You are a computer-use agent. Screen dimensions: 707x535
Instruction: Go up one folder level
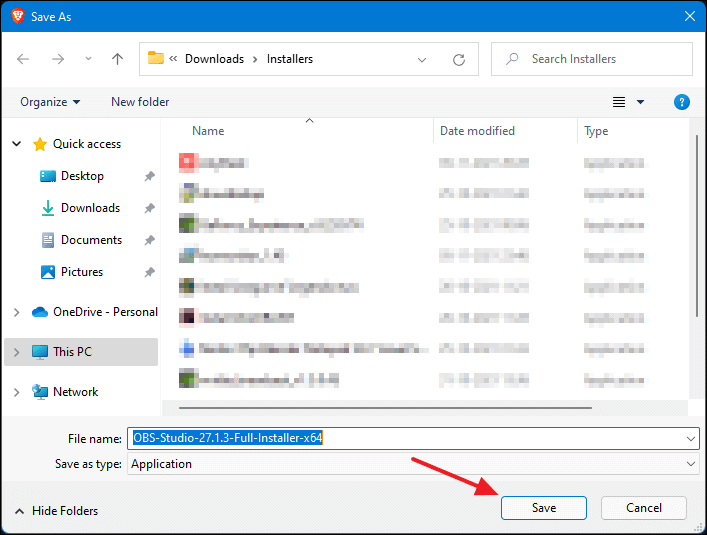(x=117, y=59)
